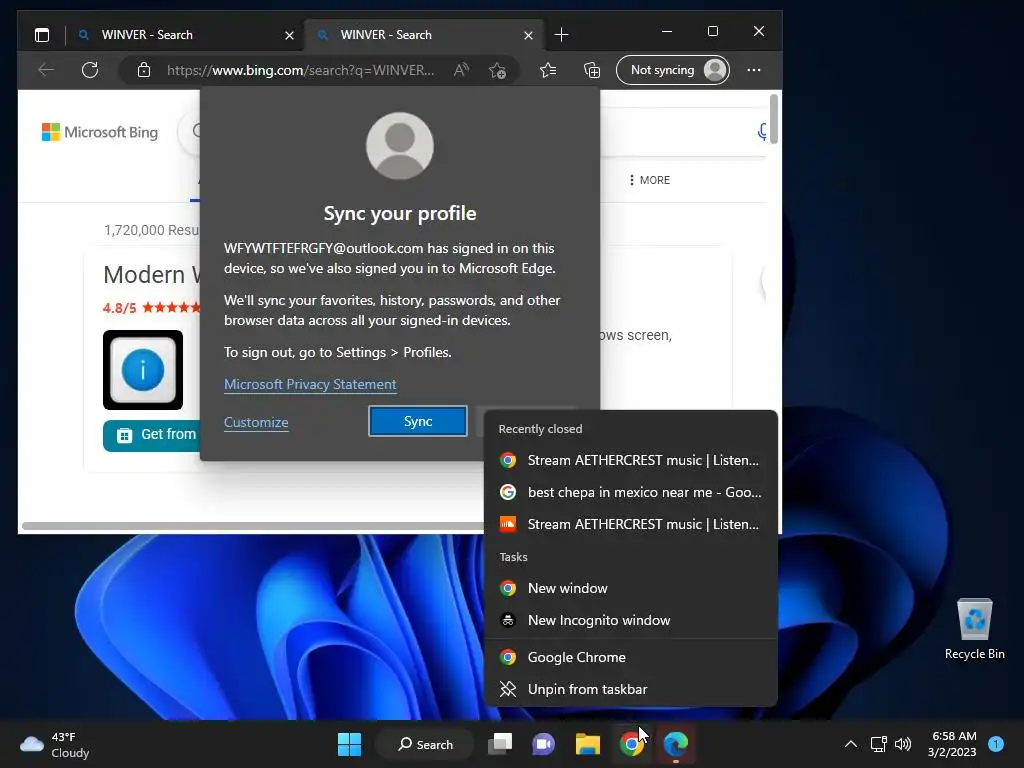Select New window from Chrome jump list
Image resolution: width=1024 pixels, height=768 pixels.
pos(631,588)
